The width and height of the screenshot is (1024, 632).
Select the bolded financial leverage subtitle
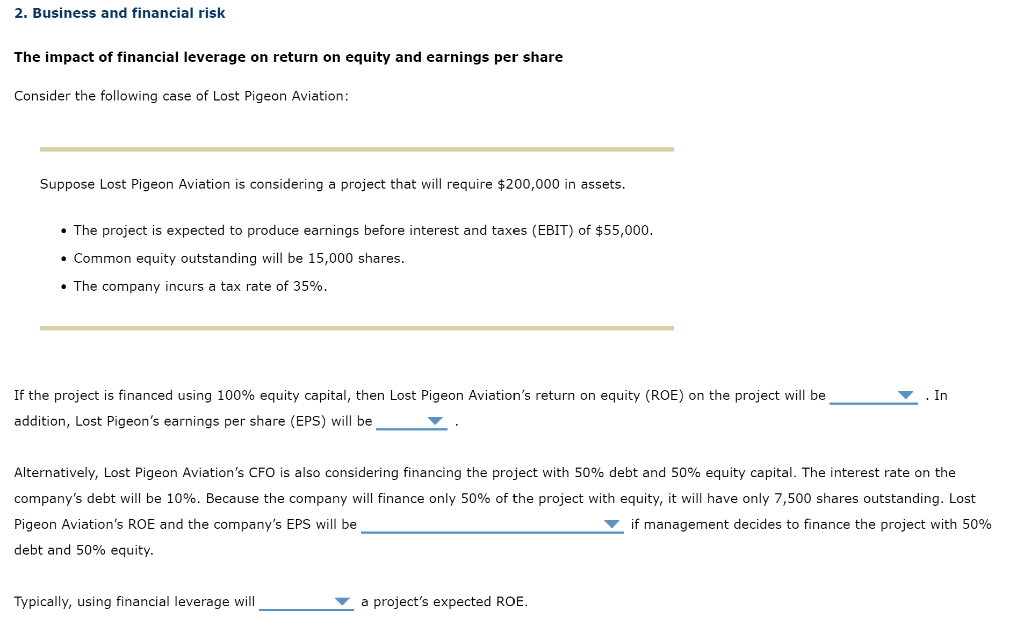[288, 57]
